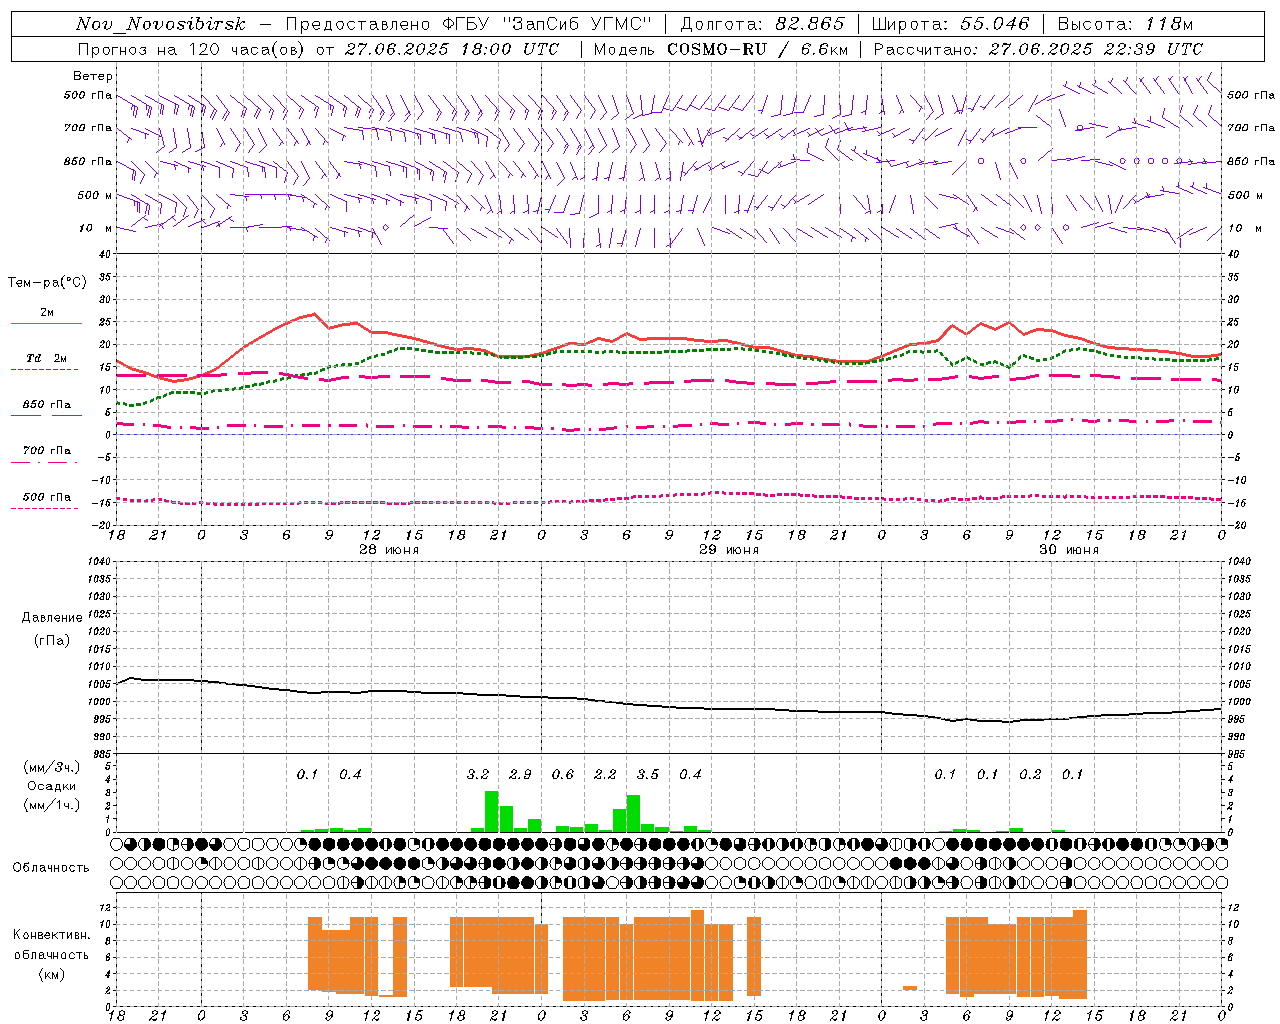The height and width of the screenshot is (1024, 1280).
Task: Click the Тем-ра(°C) axis title
Action: point(47,283)
